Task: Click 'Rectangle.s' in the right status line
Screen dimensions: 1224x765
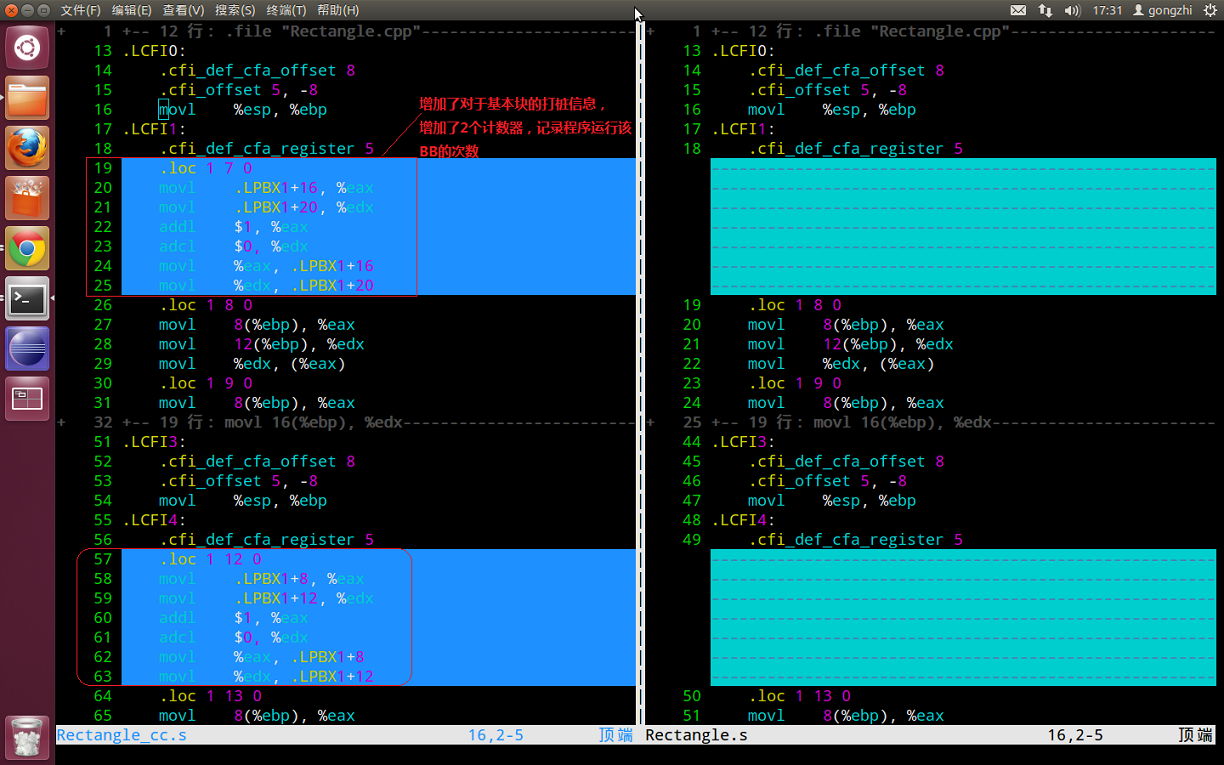Action: 696,735
